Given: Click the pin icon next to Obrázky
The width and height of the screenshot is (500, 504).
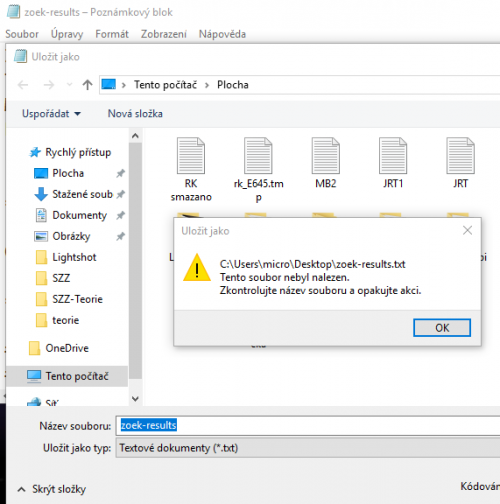Looking at the screenshot, I should 120,236.
